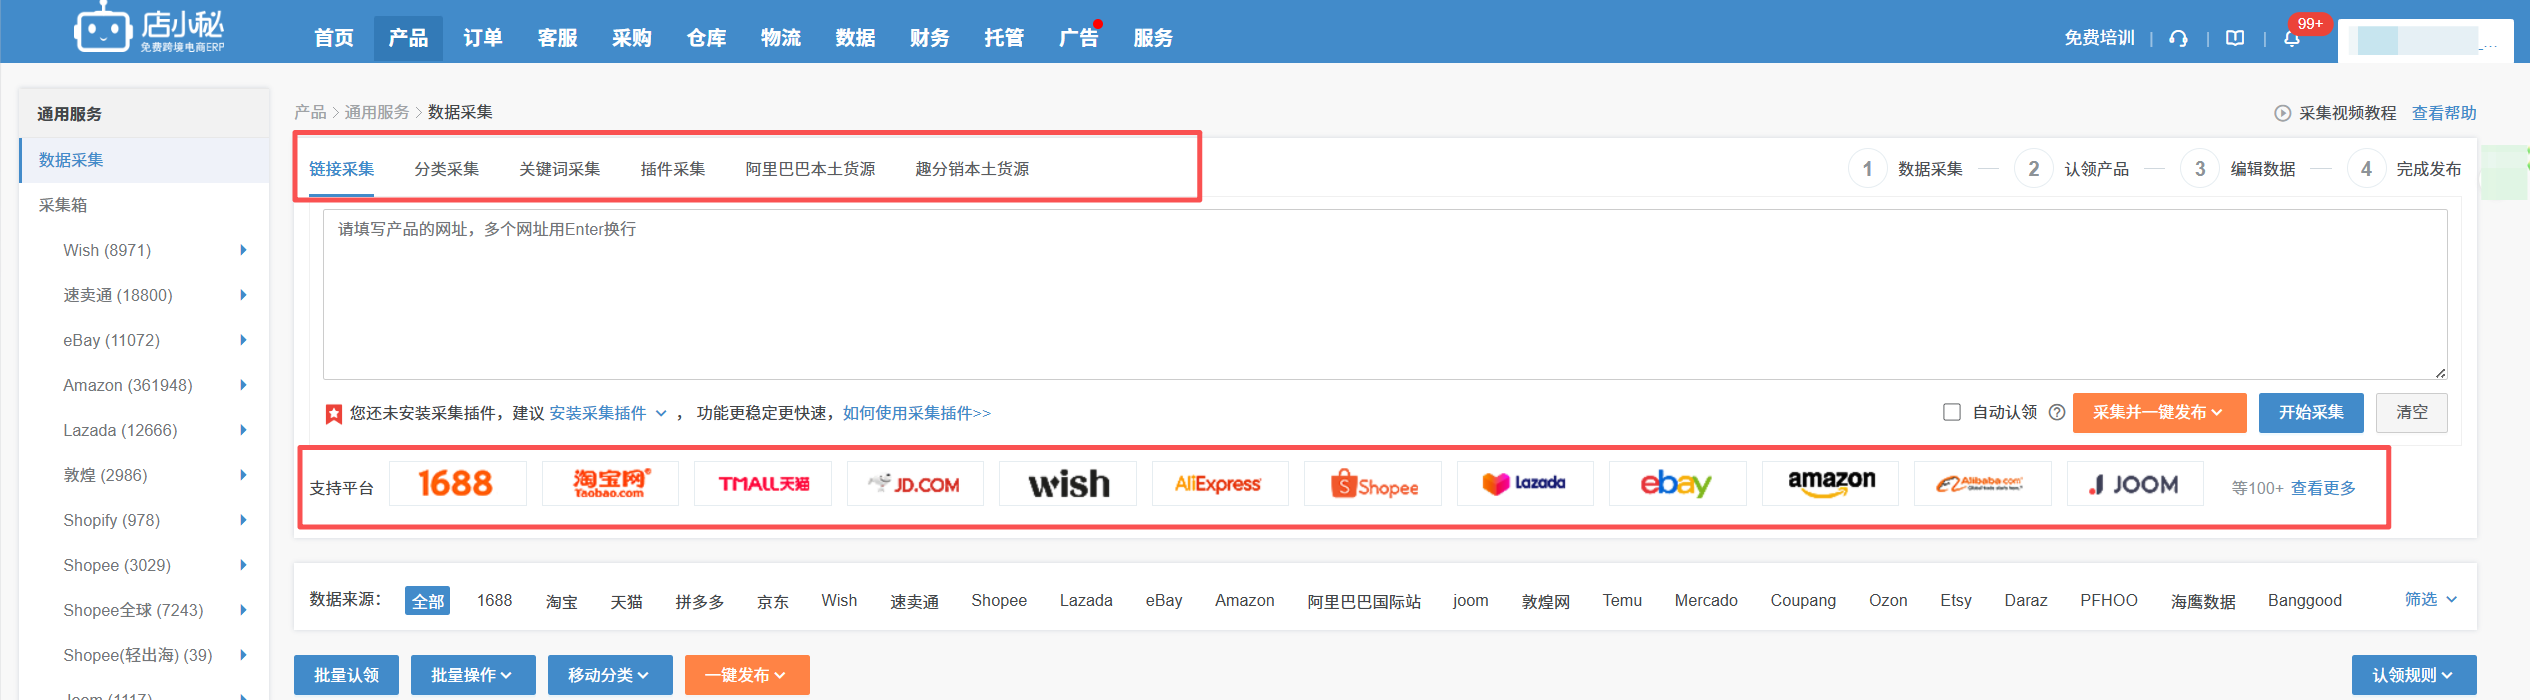The image size is (2530, 700).
Task: Select the 全部 data source filter
Action: pyautogui.click(x=427, y=601)
